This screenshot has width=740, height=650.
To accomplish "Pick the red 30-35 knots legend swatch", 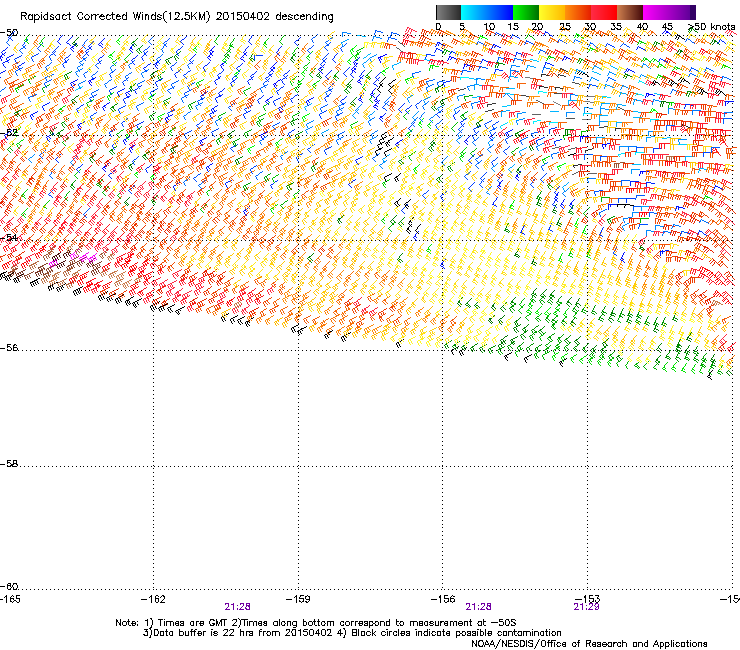I will click(604, 12).
